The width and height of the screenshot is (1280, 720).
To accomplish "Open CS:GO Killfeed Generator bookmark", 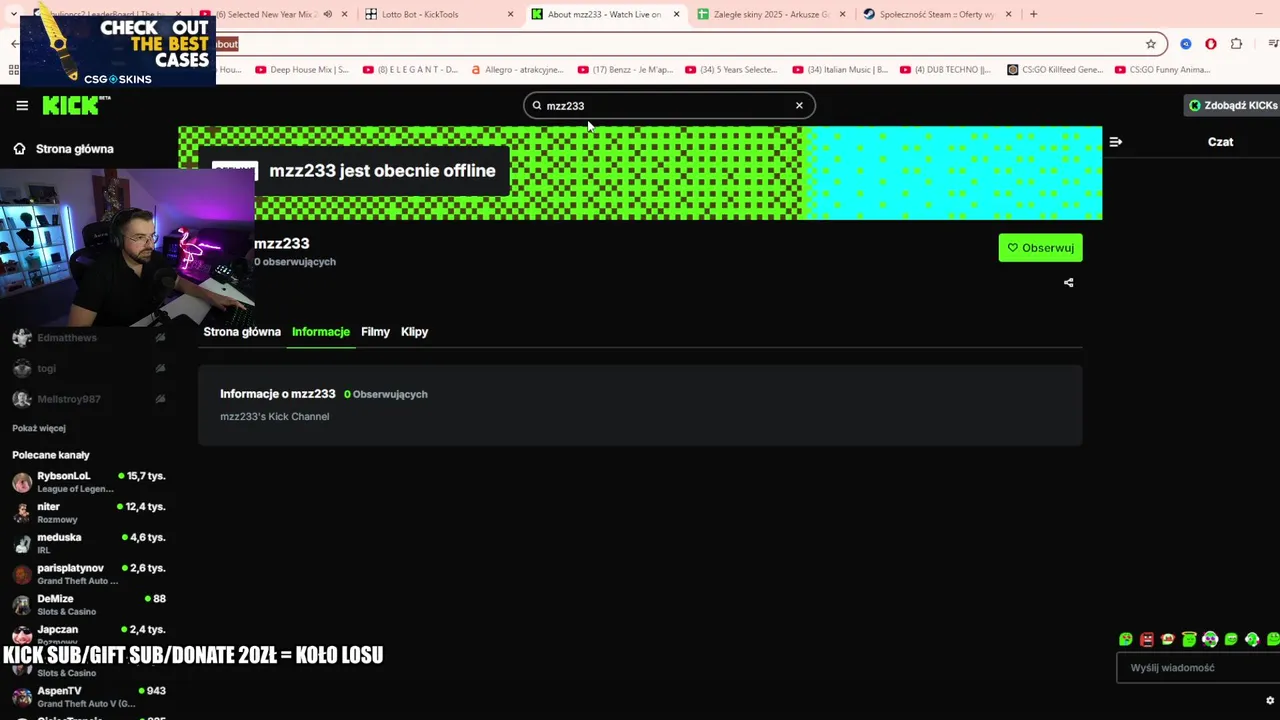I will click(x=1055, y=70).
